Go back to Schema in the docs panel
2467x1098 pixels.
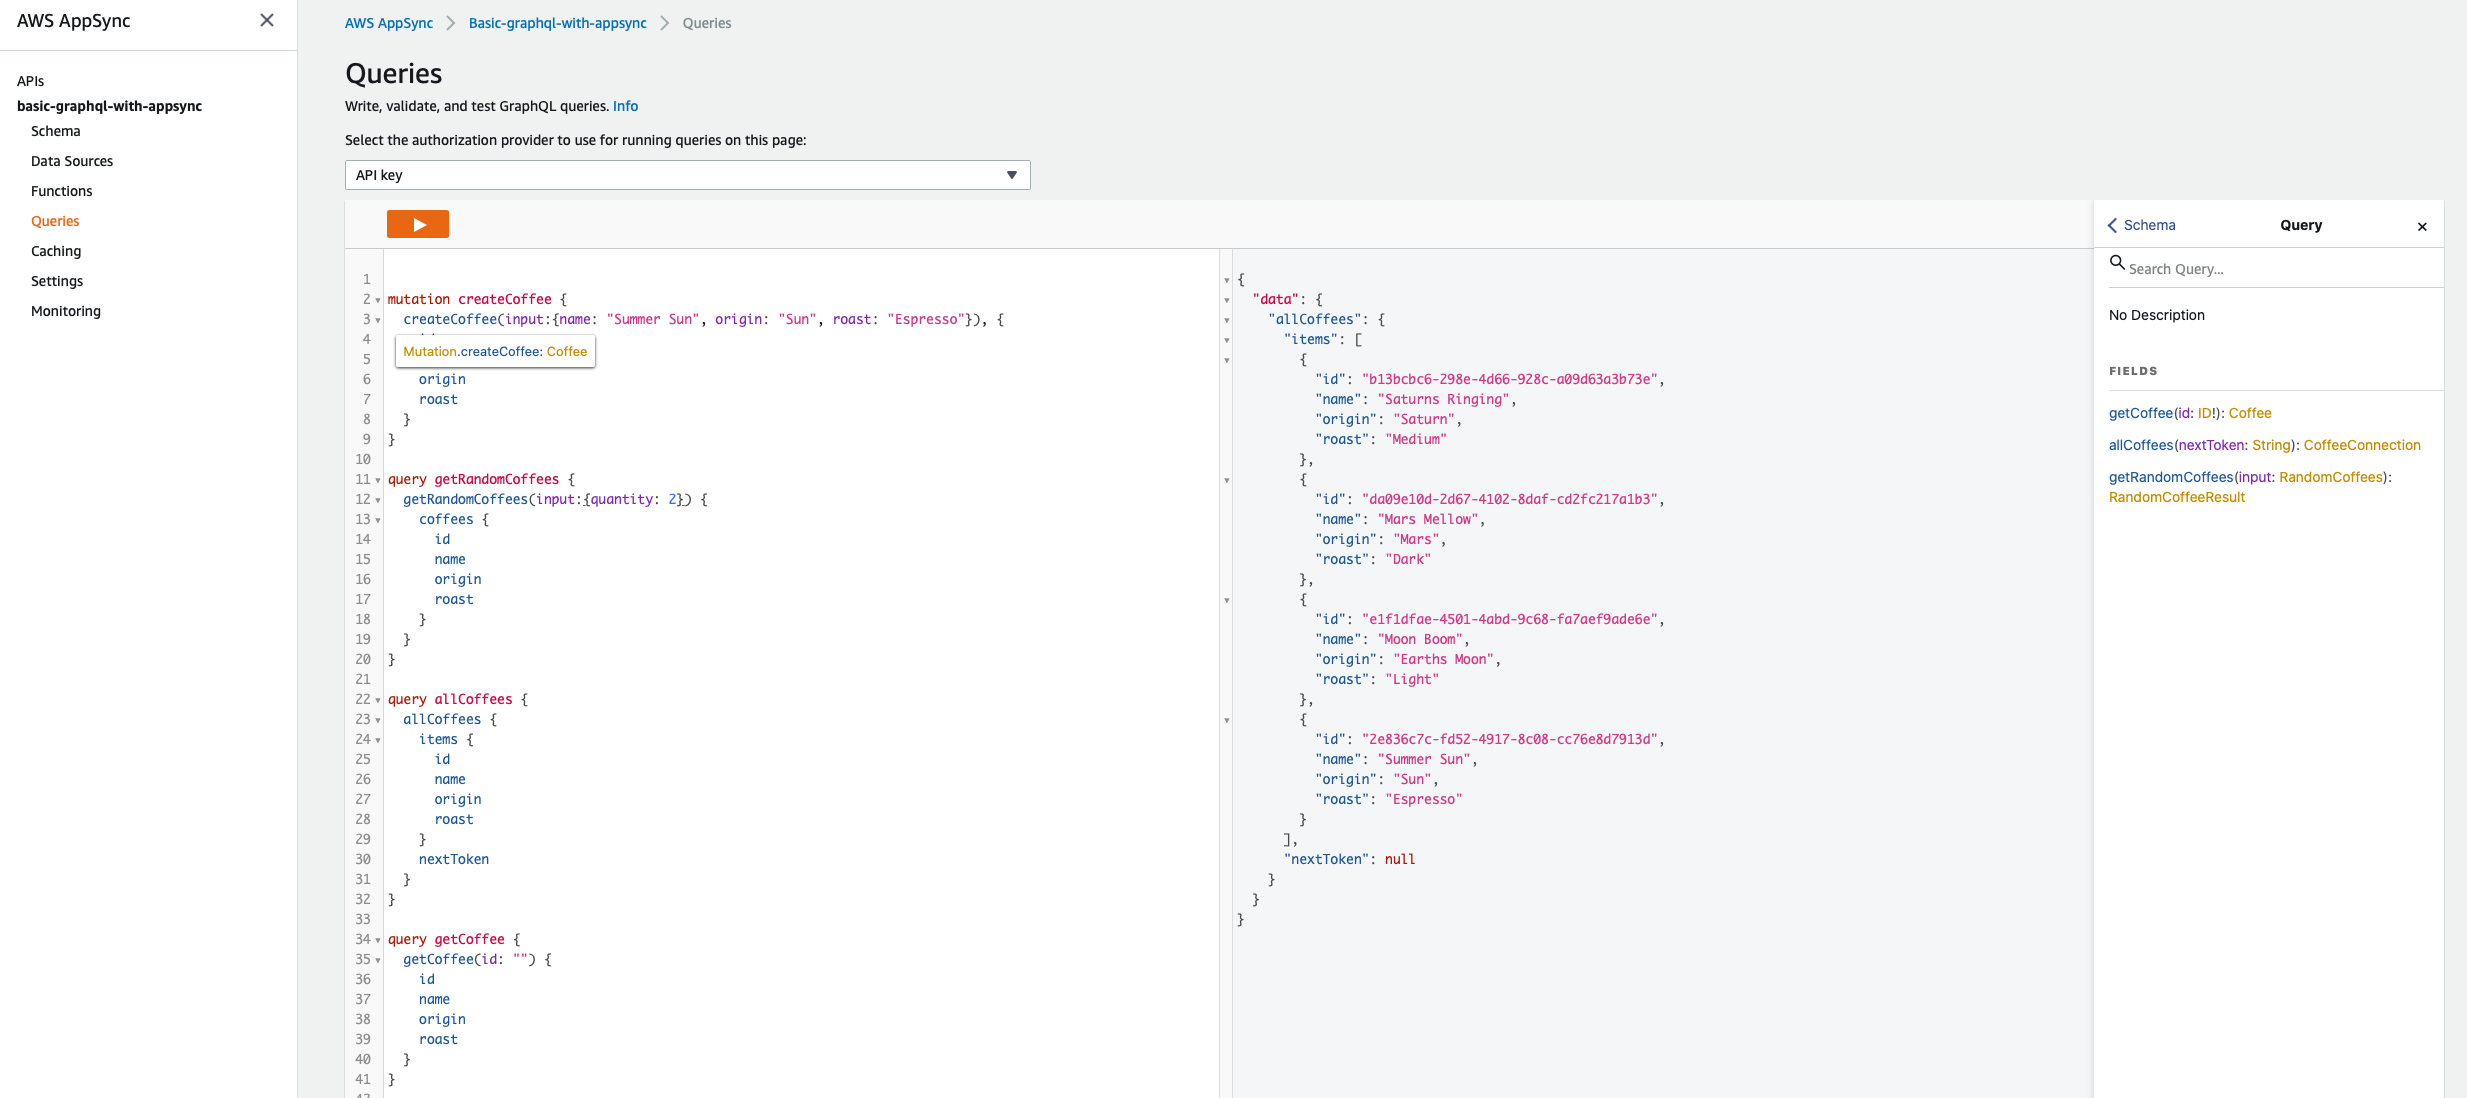pos(2141,225)
